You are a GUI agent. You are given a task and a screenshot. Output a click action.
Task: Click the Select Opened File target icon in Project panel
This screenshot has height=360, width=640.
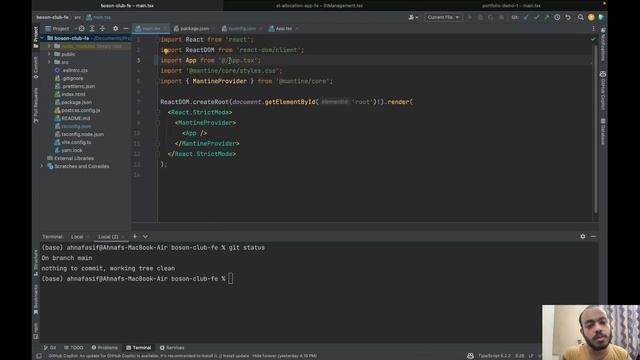(x=82, y=29)
